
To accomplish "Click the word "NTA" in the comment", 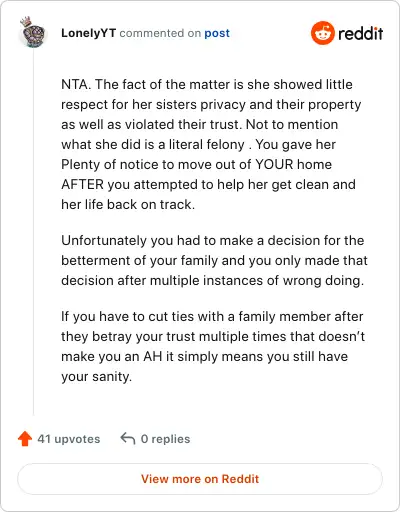I will click(75, 84).
